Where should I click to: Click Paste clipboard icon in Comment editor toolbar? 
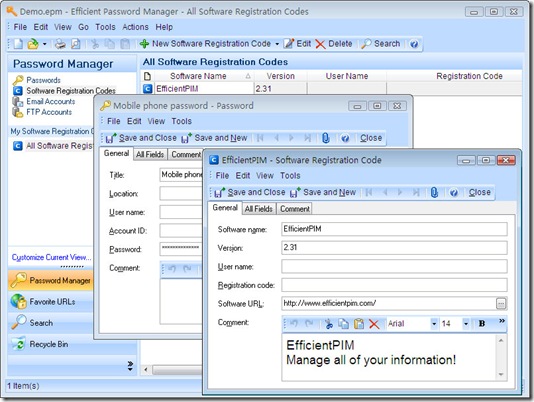point(359,324)
